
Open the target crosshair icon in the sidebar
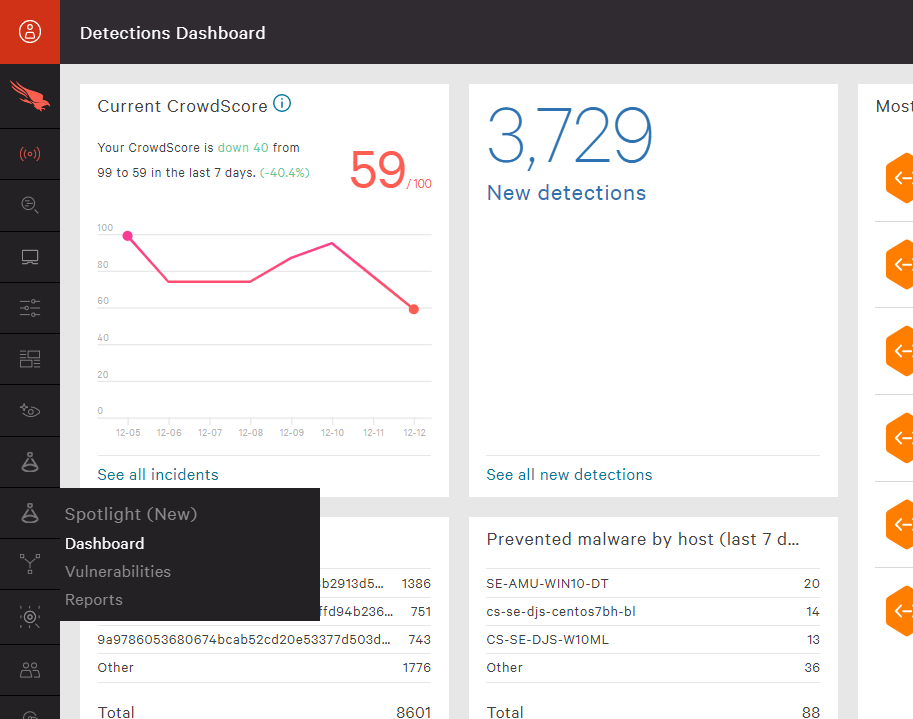click(x=30, y=617)
